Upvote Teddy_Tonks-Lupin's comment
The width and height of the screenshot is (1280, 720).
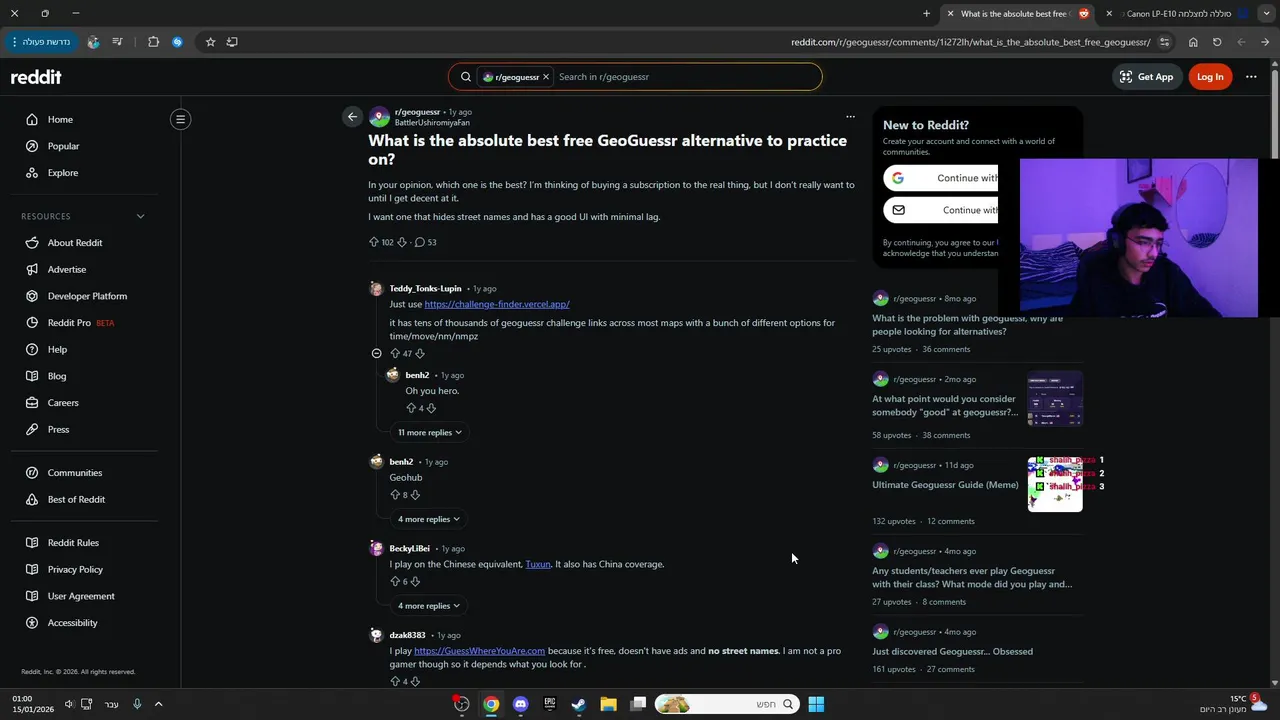tap(395, 354)
